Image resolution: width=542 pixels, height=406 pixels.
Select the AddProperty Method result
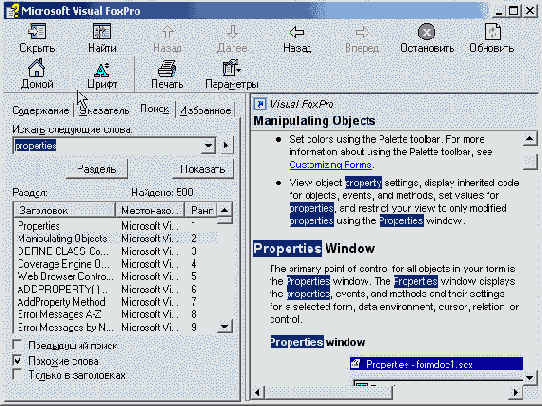[116, 302]
